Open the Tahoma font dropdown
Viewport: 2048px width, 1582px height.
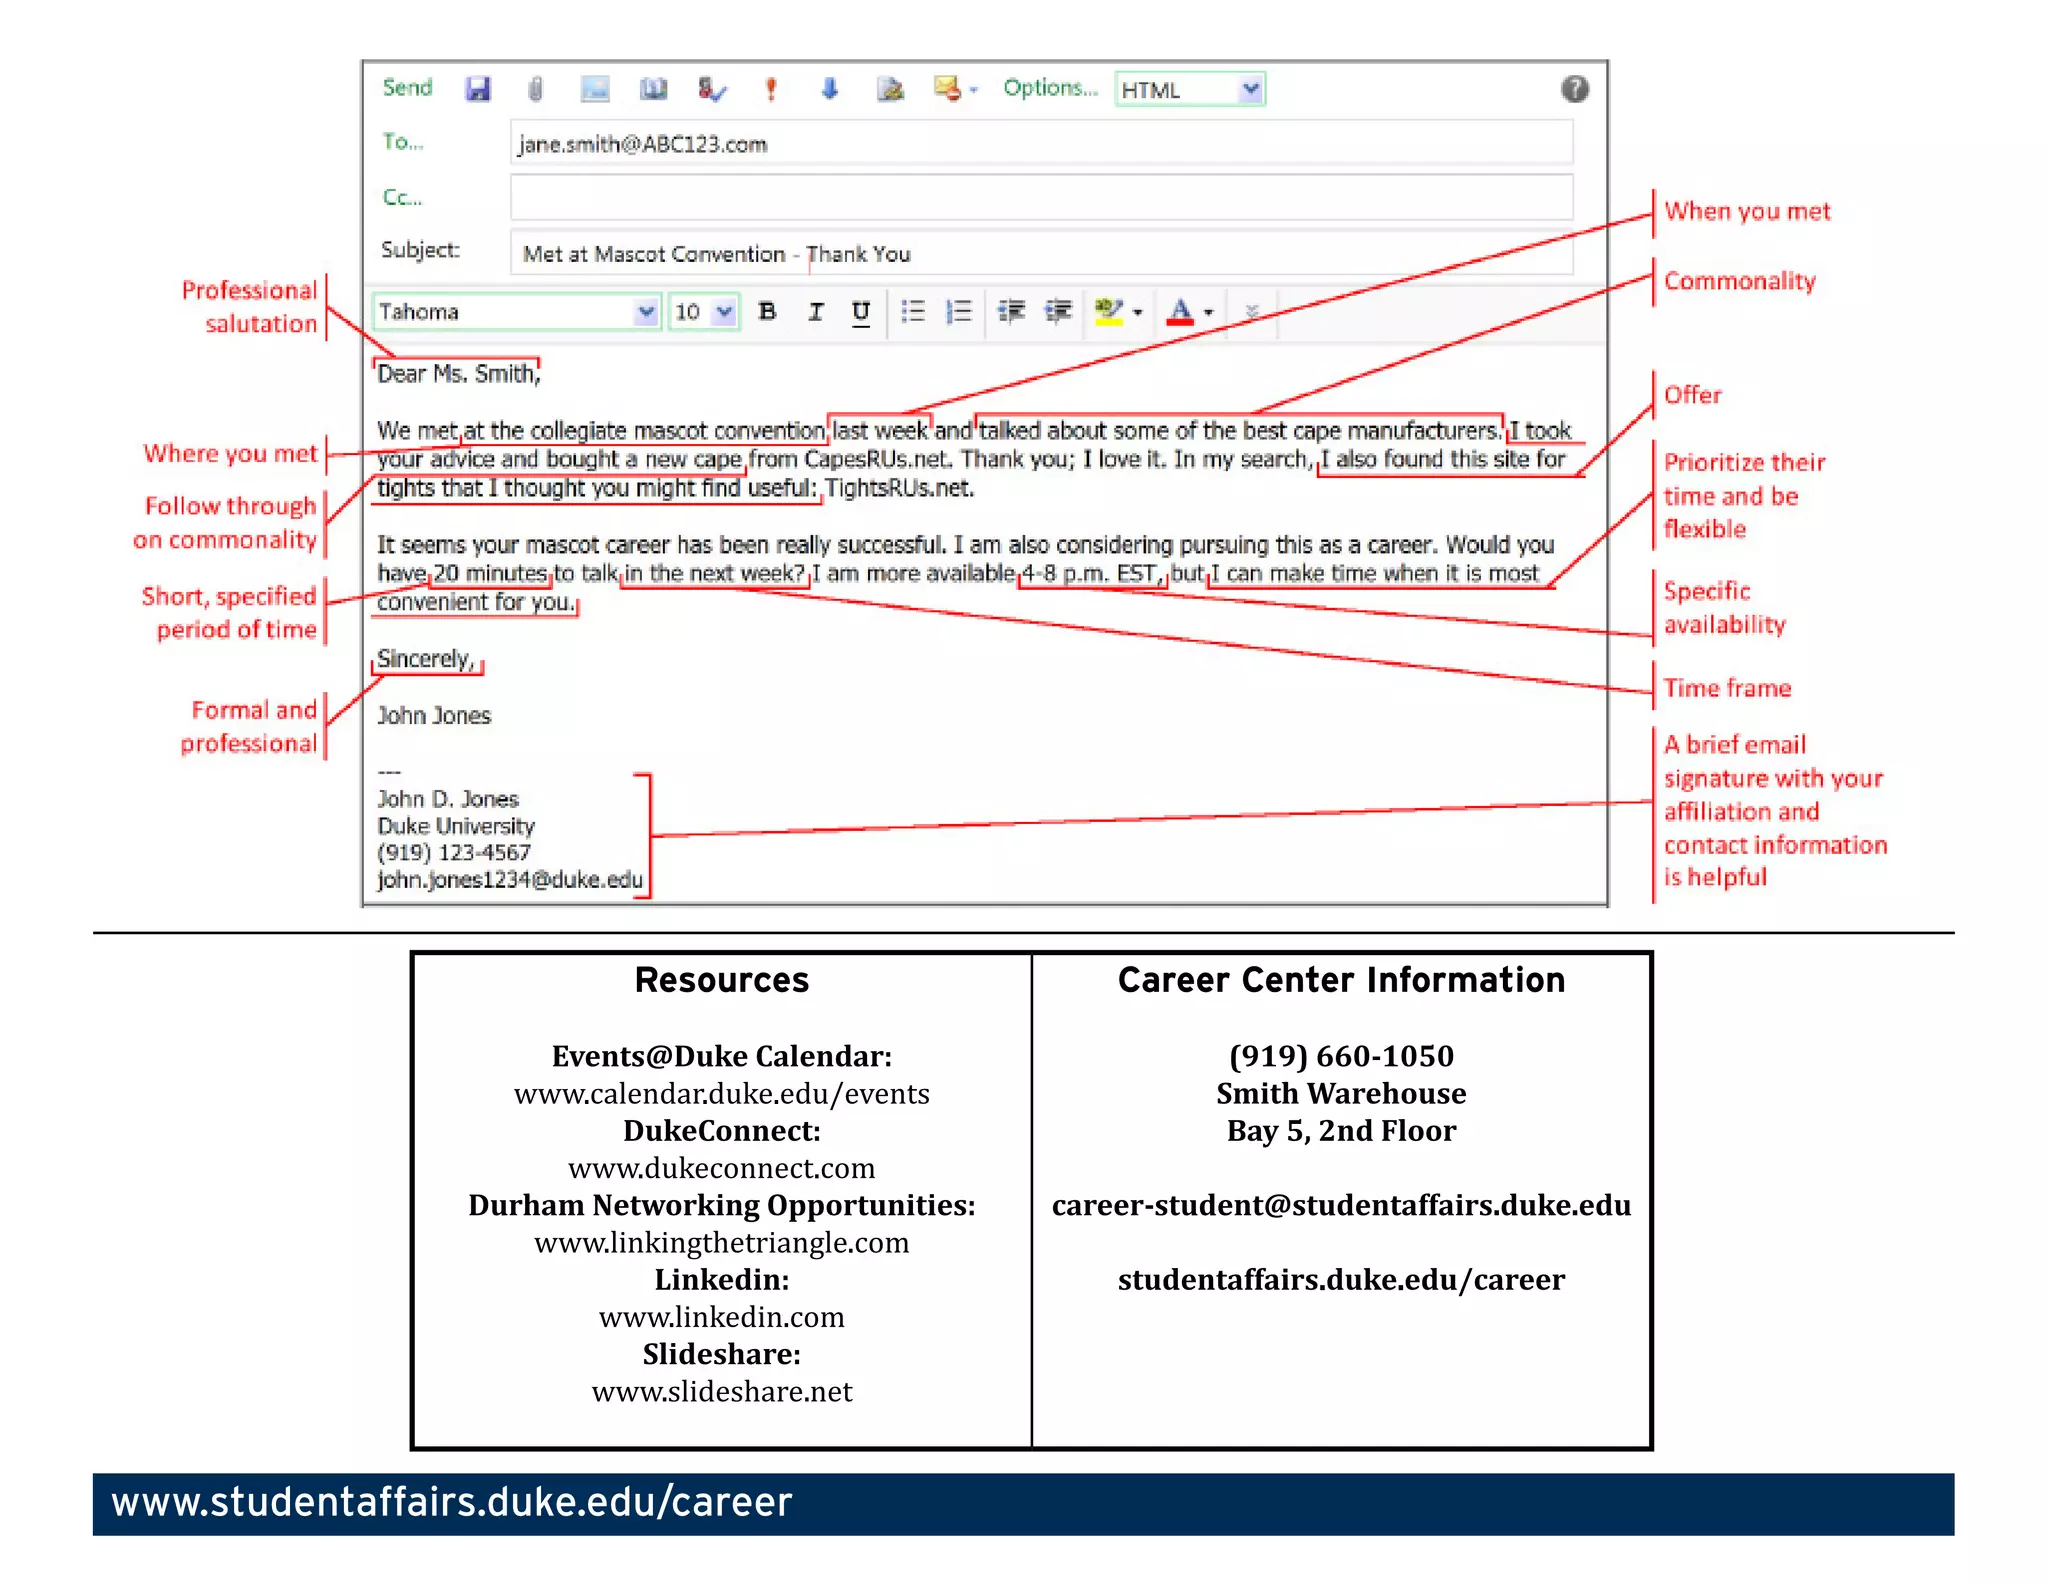point(646,311)
